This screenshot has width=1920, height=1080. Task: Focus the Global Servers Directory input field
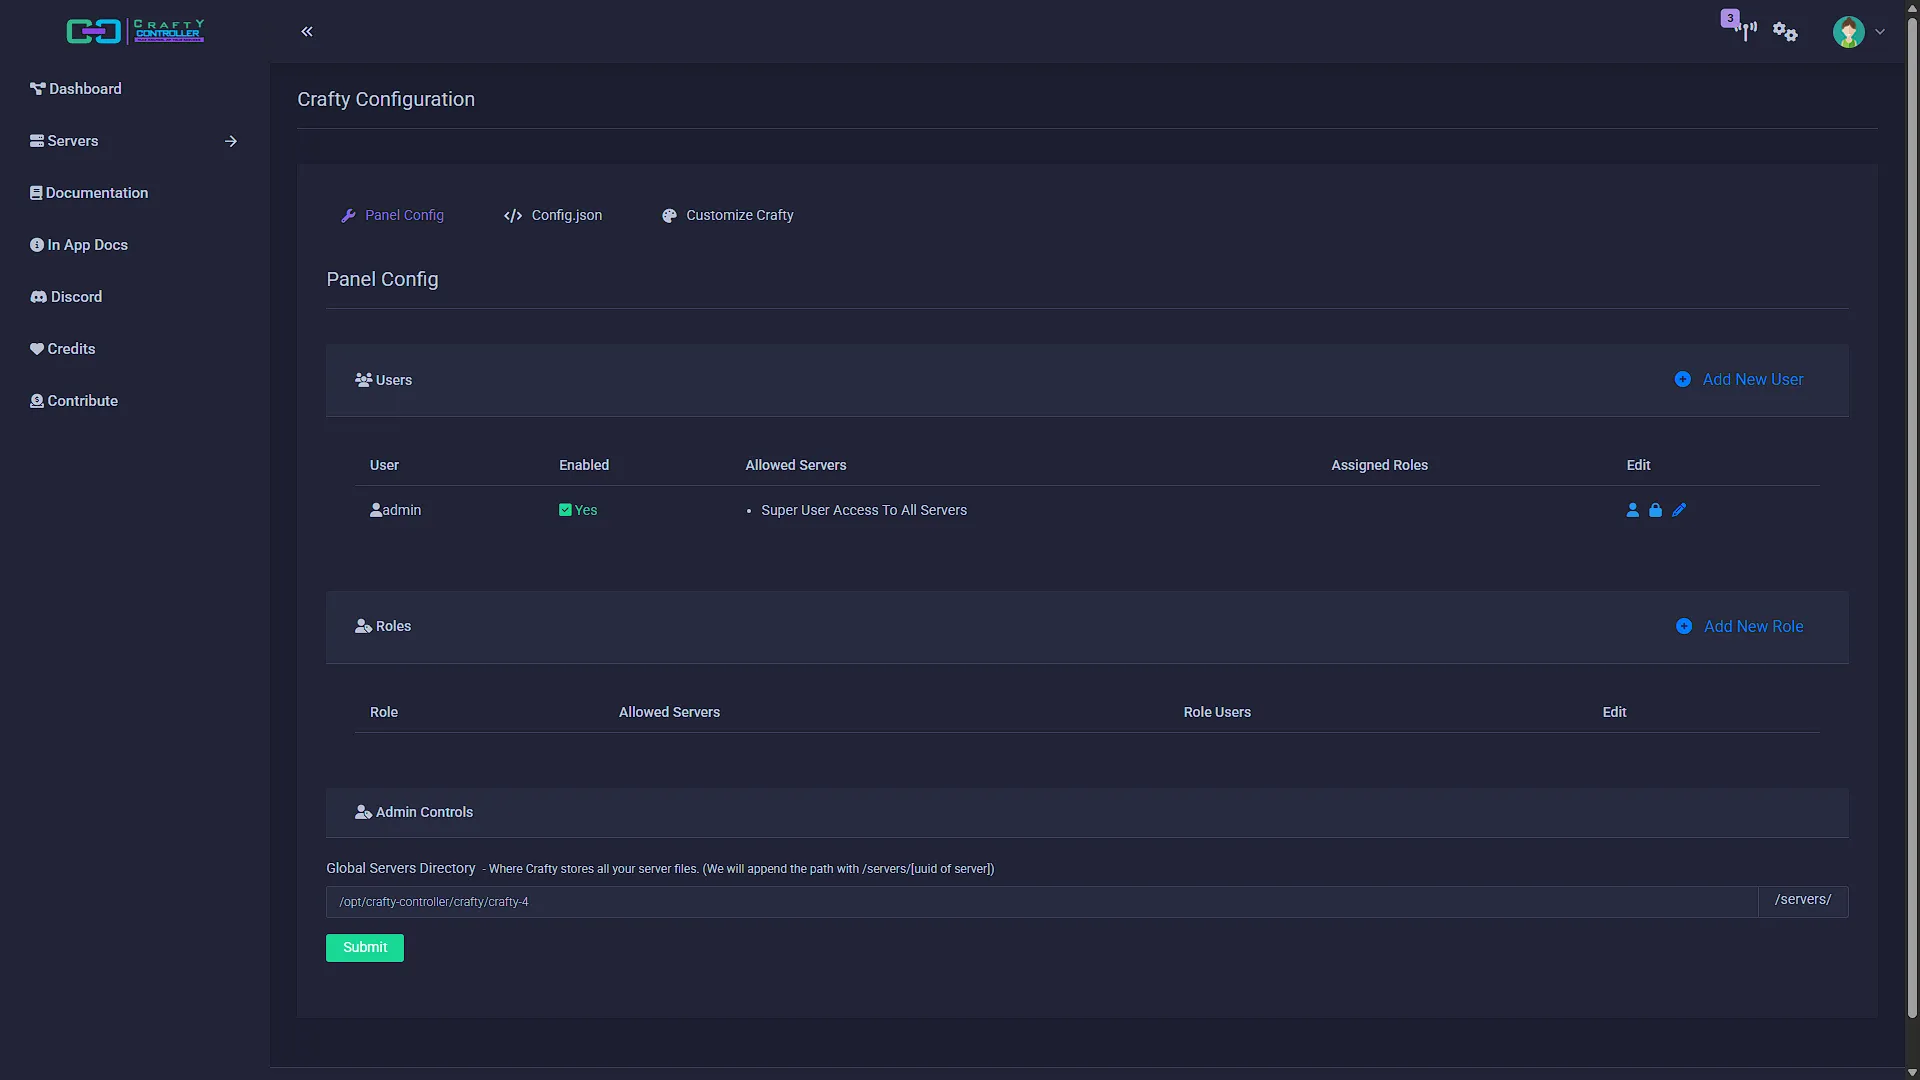(1042, 902)
